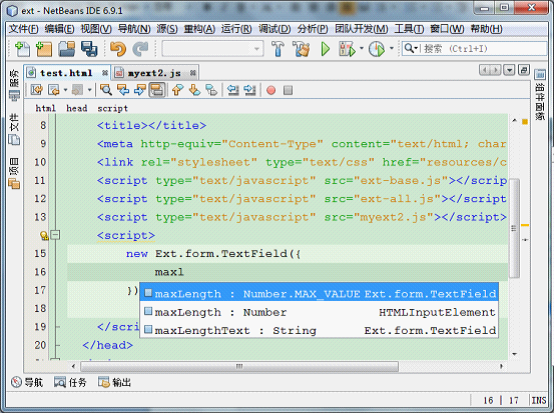Click the Shift Line Left icon

click(233, 90)
